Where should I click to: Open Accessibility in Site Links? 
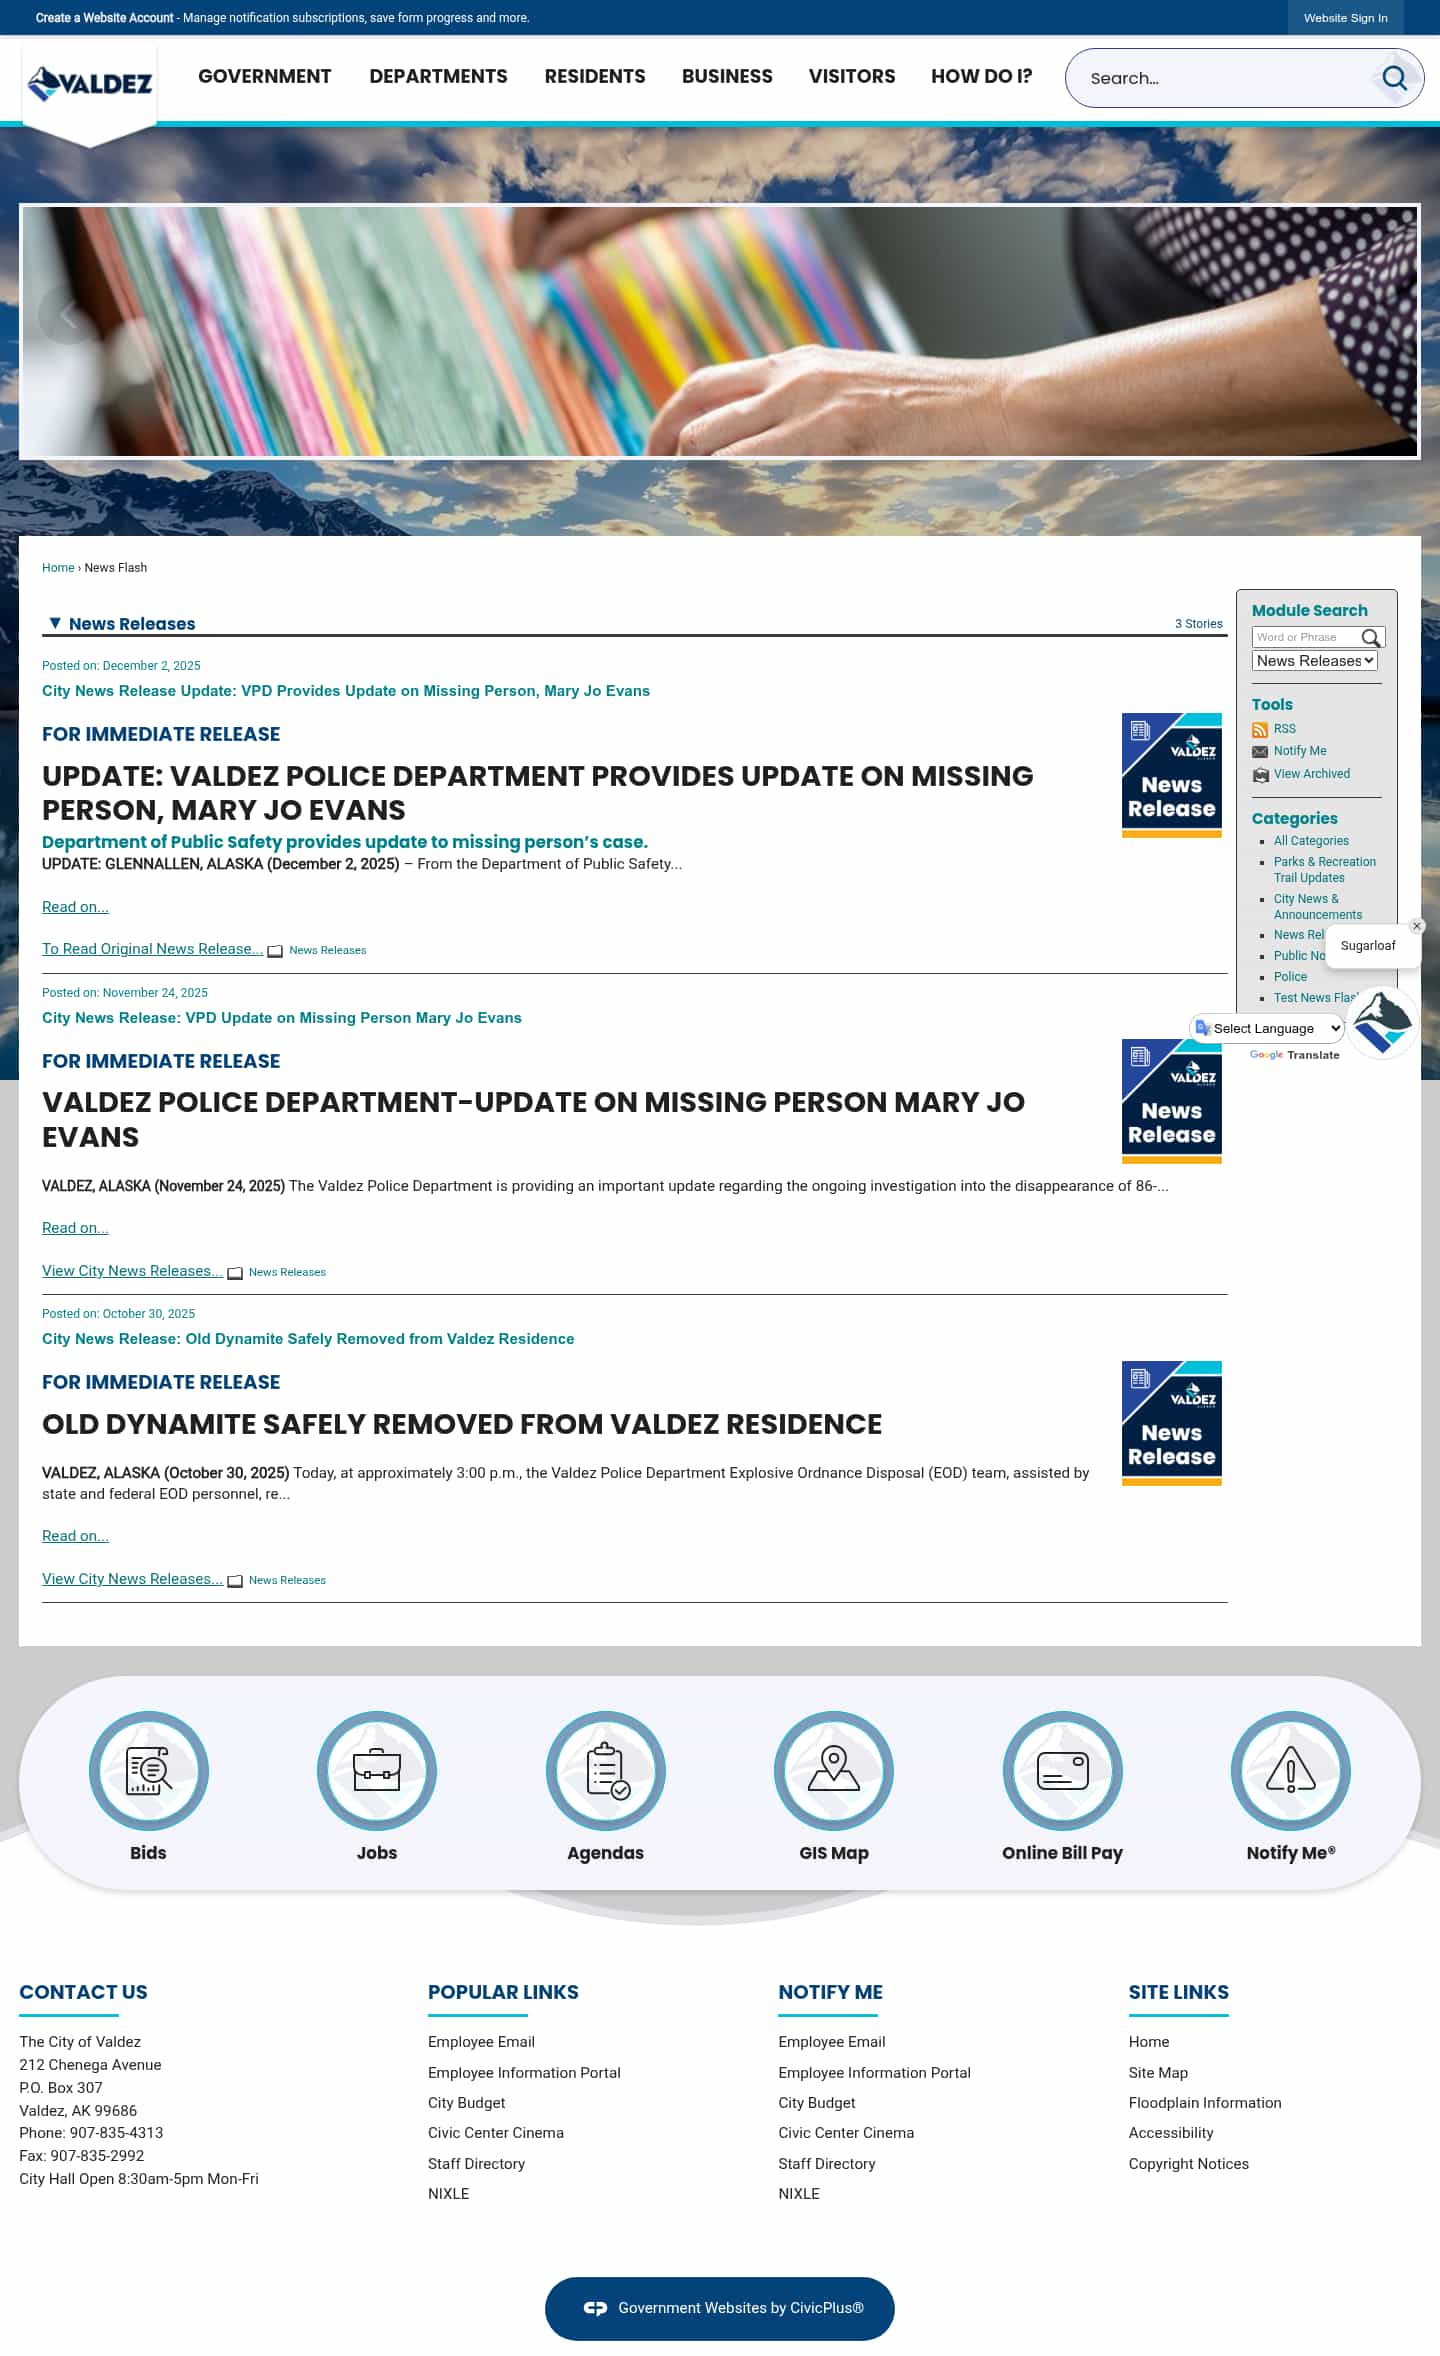(1171, 2133)
